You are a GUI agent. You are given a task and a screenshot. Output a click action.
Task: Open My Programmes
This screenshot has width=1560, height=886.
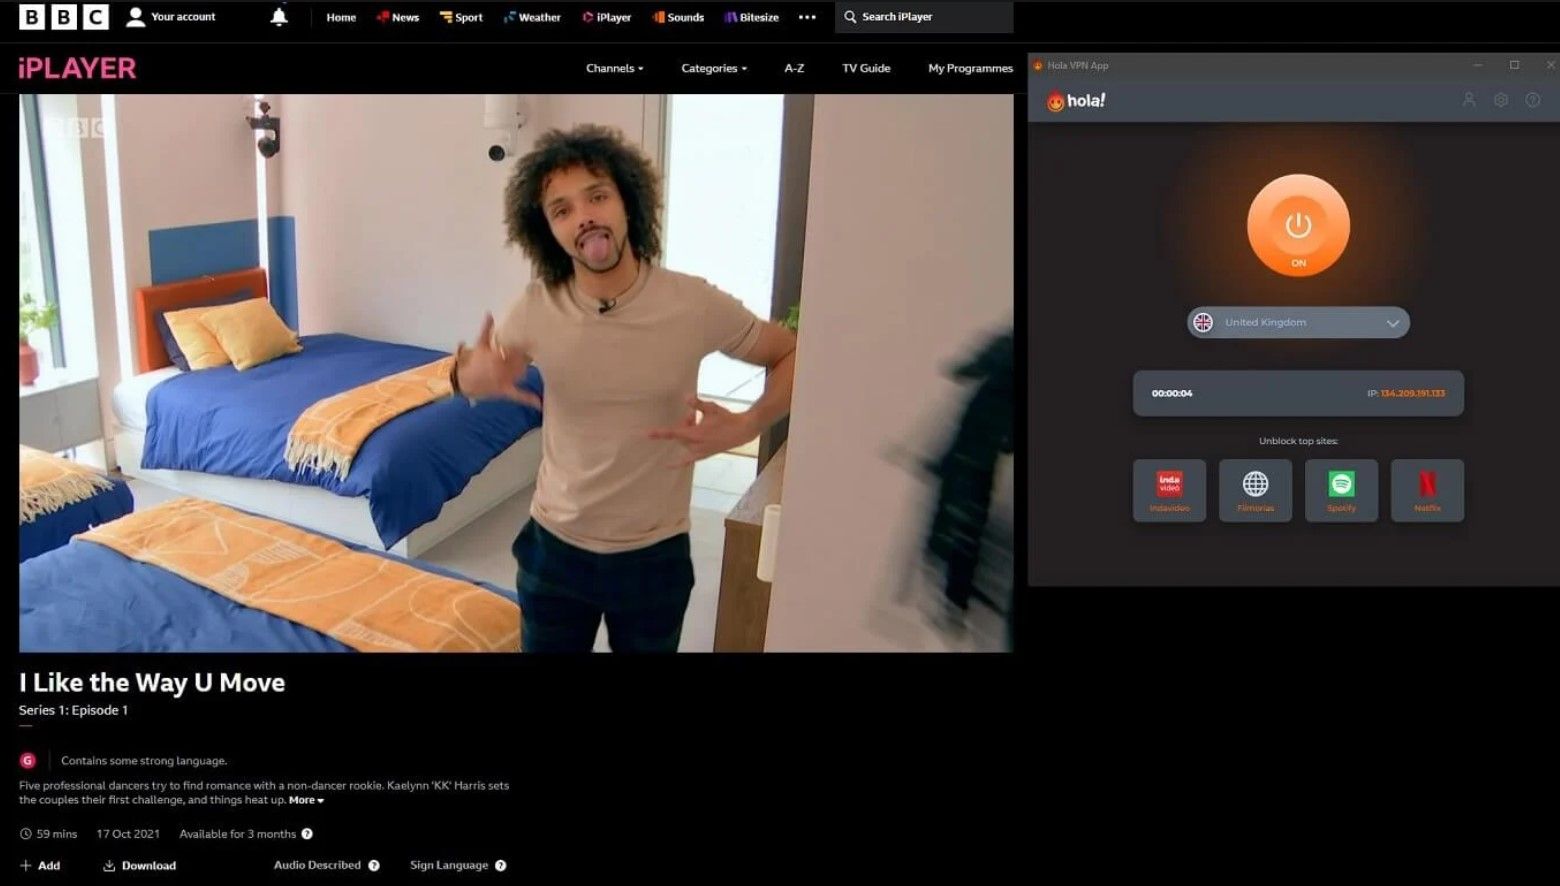point(970,68)
